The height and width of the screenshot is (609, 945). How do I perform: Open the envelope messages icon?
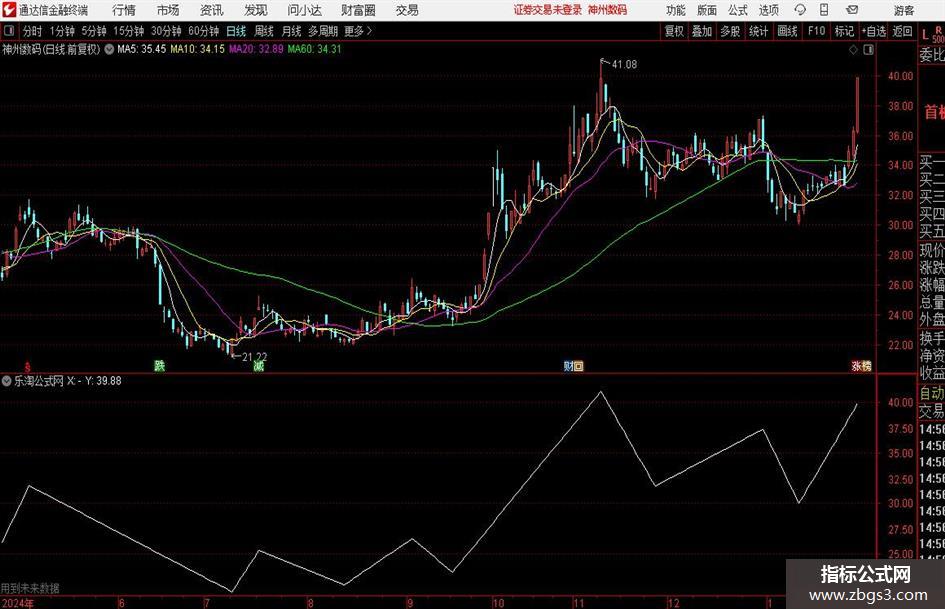[x=852, y=10]
